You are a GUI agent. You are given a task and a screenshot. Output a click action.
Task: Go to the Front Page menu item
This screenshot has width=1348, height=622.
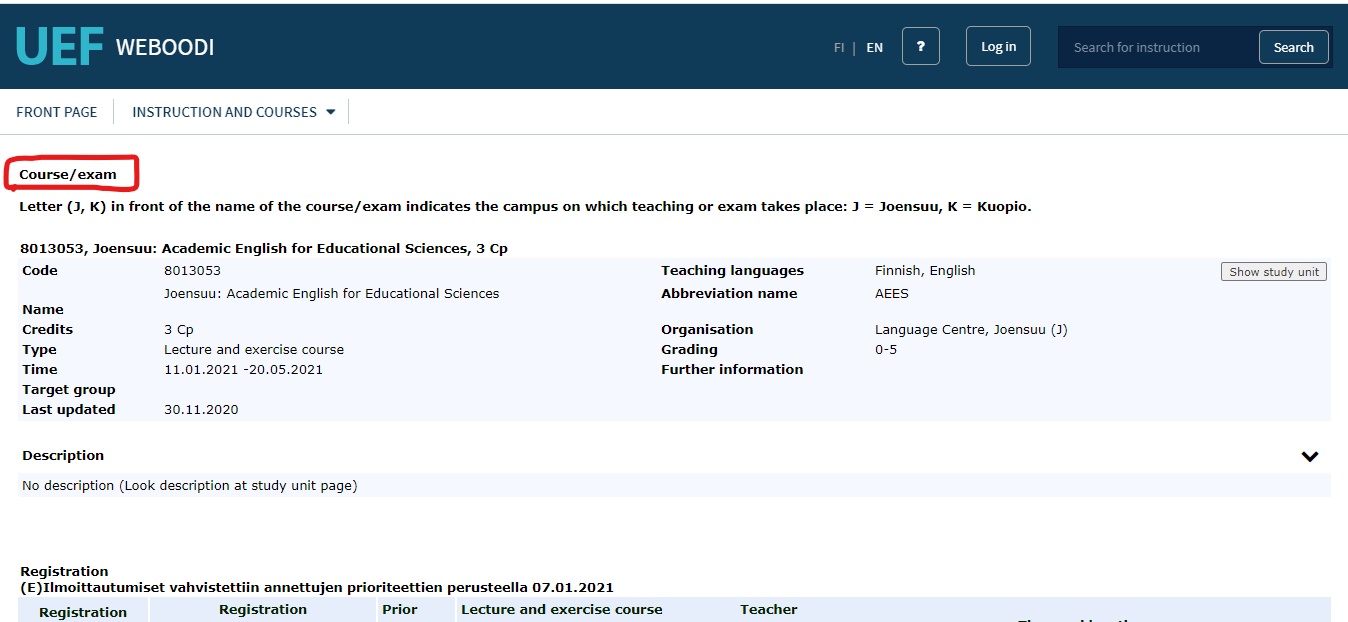(x=57, y=112)
